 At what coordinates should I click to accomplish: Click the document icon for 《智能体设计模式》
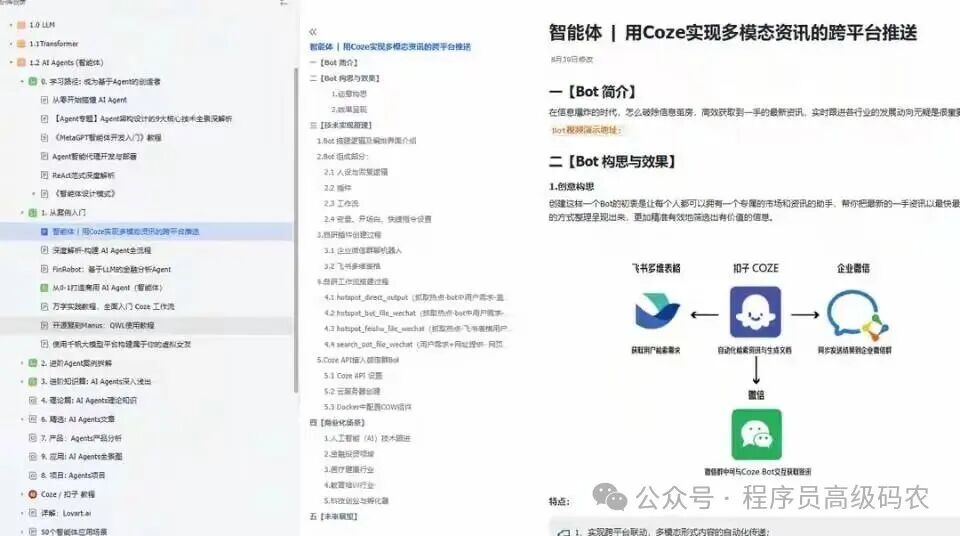click(44, 194)
